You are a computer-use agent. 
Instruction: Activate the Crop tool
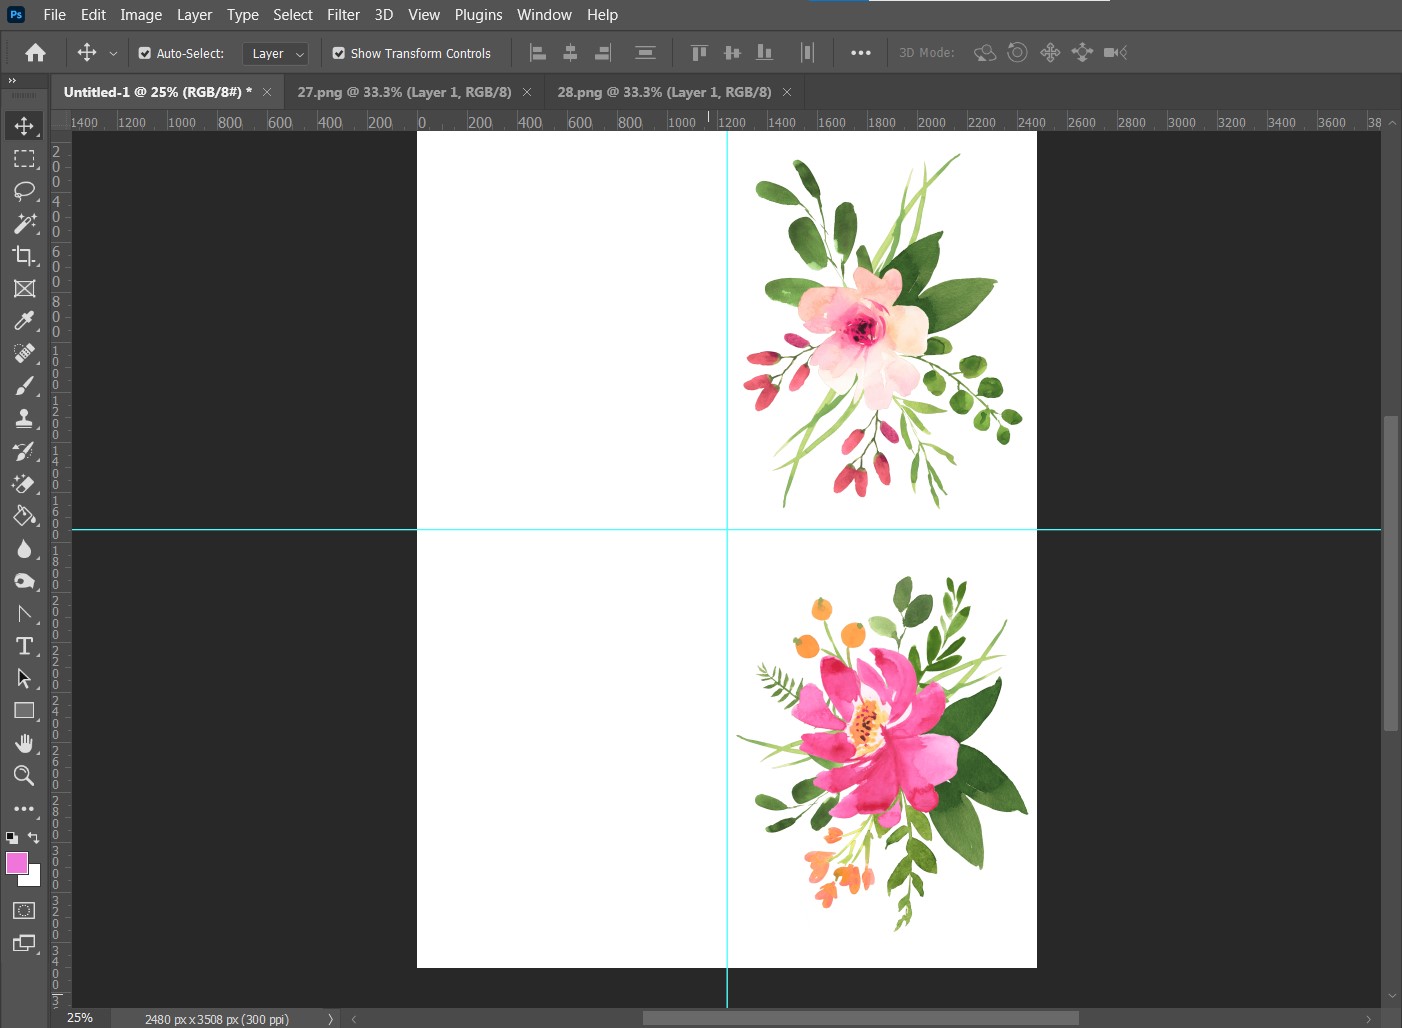coord(25,256)
